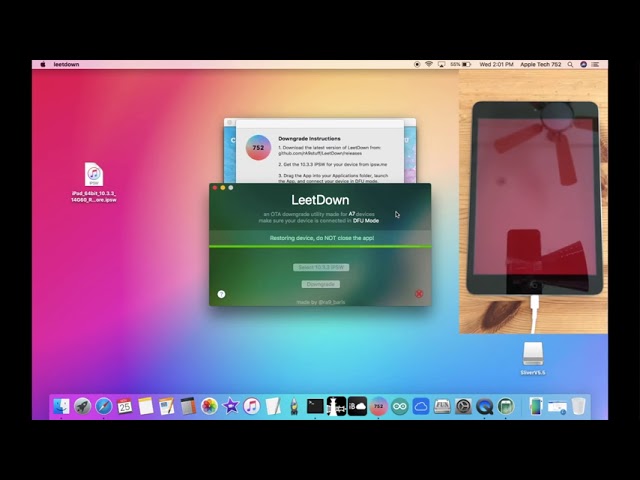Open Photos in the Dock
The width and height of the screenshot is (640, 480).
tap(209, 406)
